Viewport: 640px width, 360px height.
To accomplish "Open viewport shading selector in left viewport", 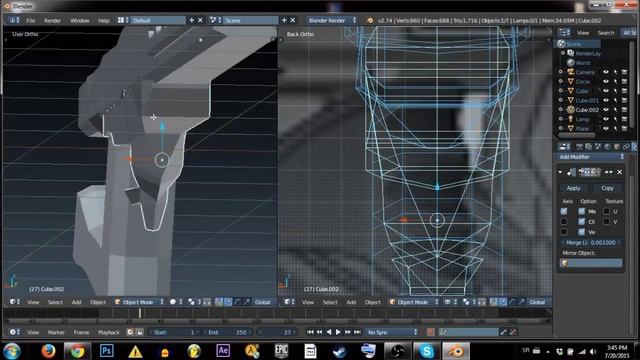I will [176, 302].
